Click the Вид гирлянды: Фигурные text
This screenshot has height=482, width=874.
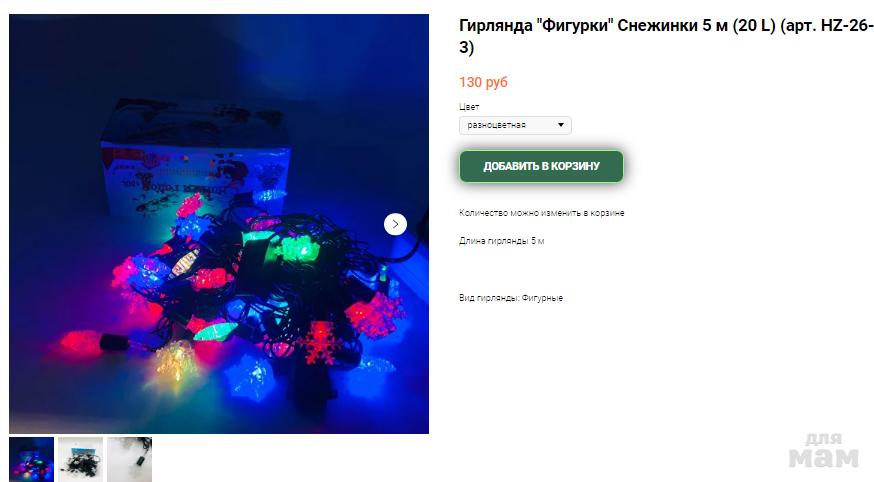[511, 298]
